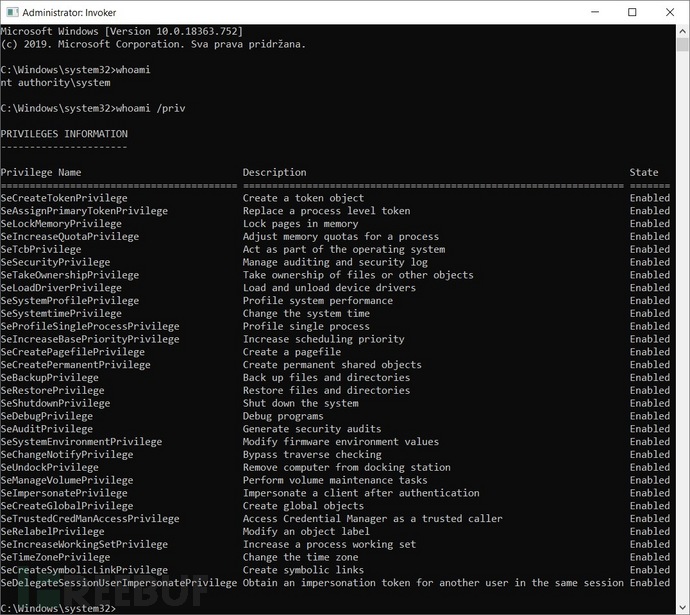Image resolution: width=690 pixels, height=615 pixels.
Task: Click 'Debug programs' description text
Action: coord(283,416)
